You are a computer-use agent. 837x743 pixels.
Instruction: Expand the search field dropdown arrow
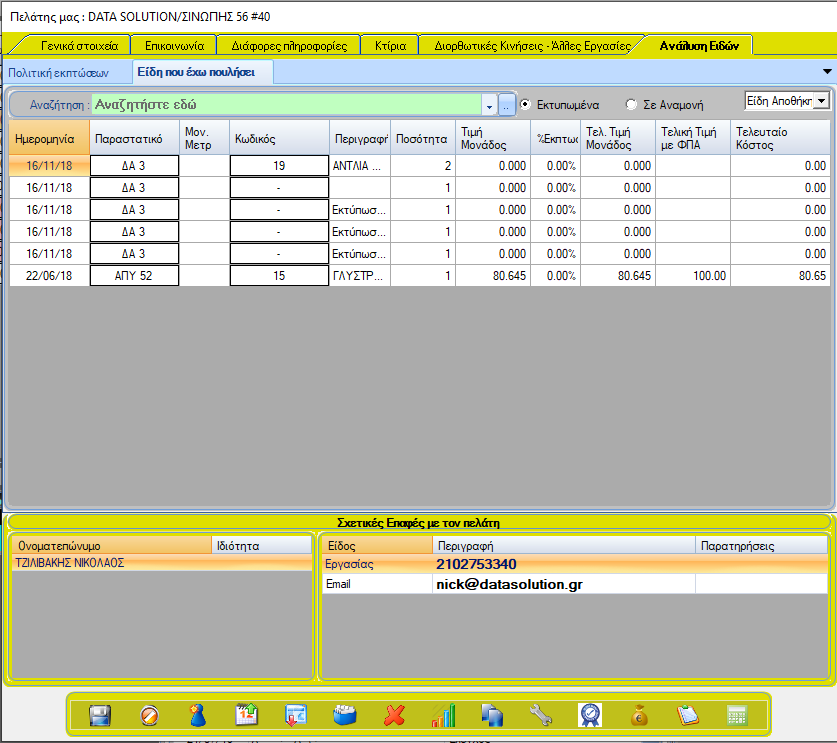489,105
